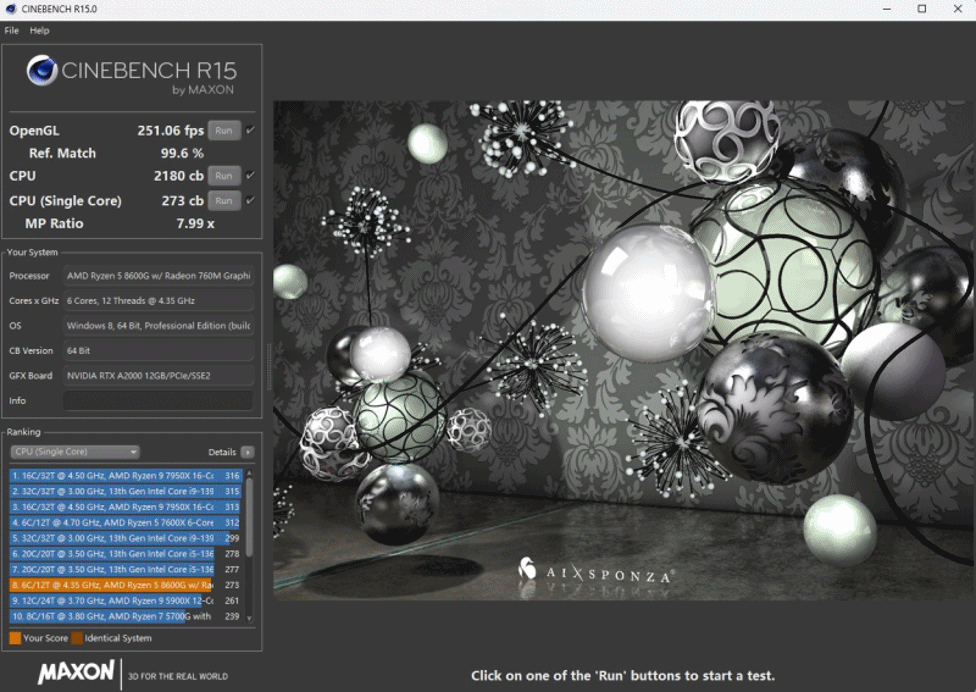Click the Cinebench title bar app icon

coord(11,9)
